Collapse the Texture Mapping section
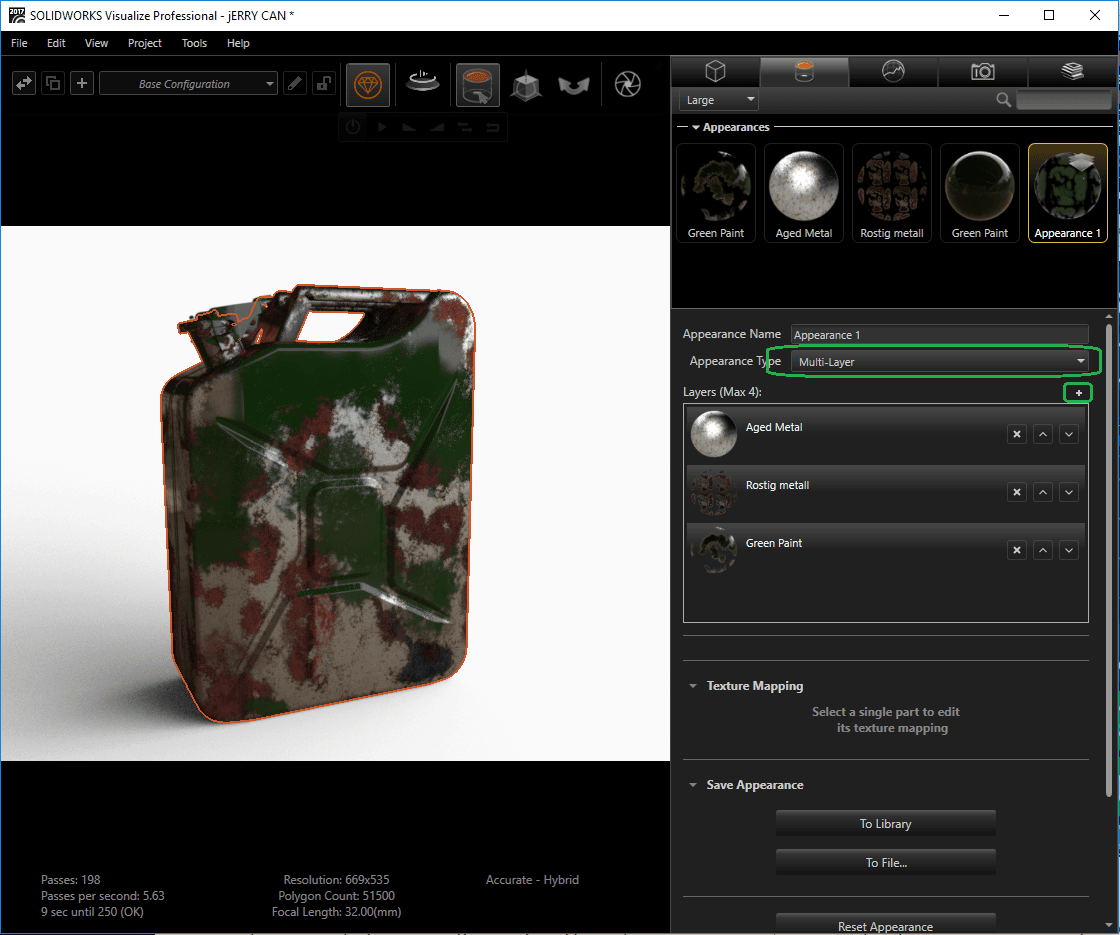1120x935 pixels. click(693, 686)
